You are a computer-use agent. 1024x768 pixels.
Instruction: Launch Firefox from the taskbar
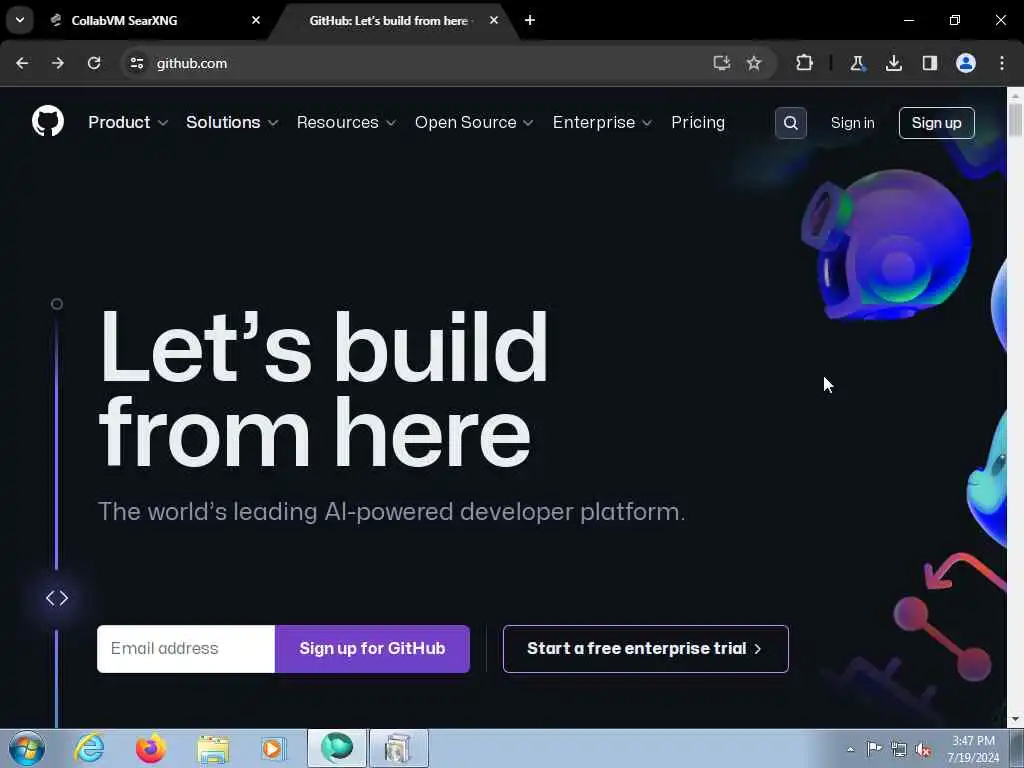(x=150, y=748)
